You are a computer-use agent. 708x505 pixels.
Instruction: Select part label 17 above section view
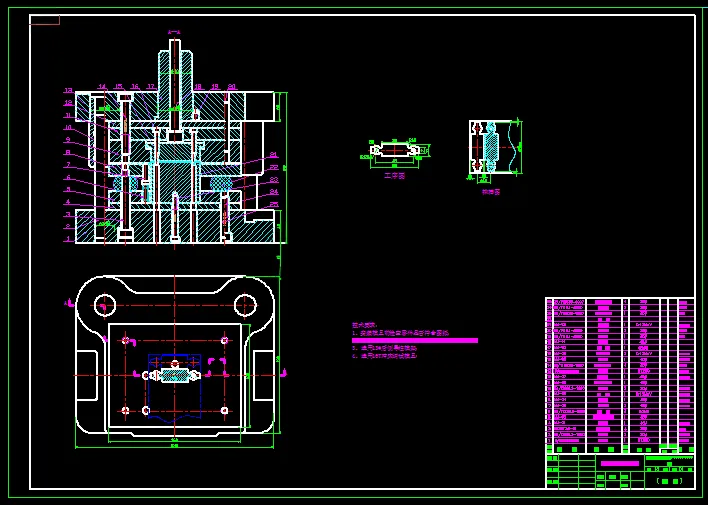pos(151,87)
